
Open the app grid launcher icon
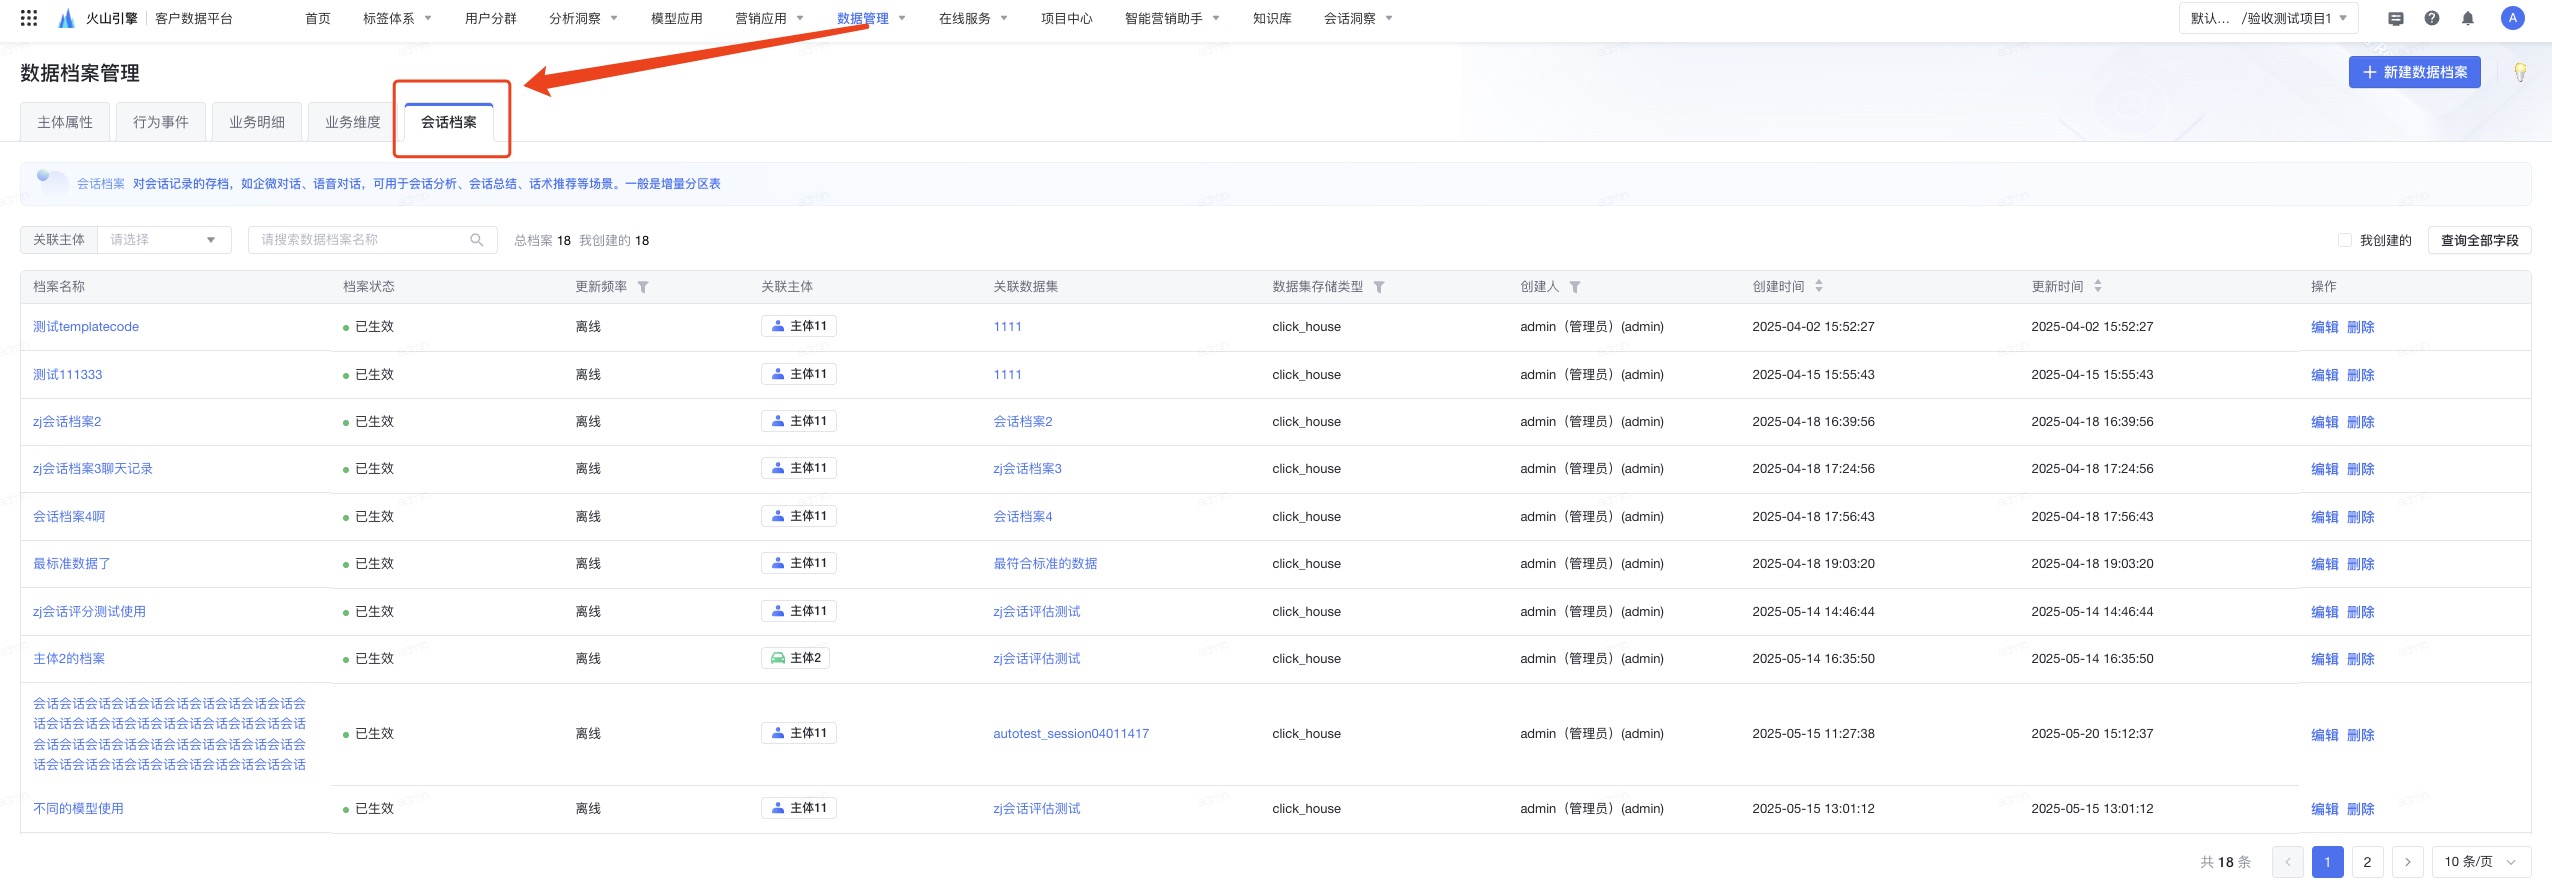pos(29,18)
